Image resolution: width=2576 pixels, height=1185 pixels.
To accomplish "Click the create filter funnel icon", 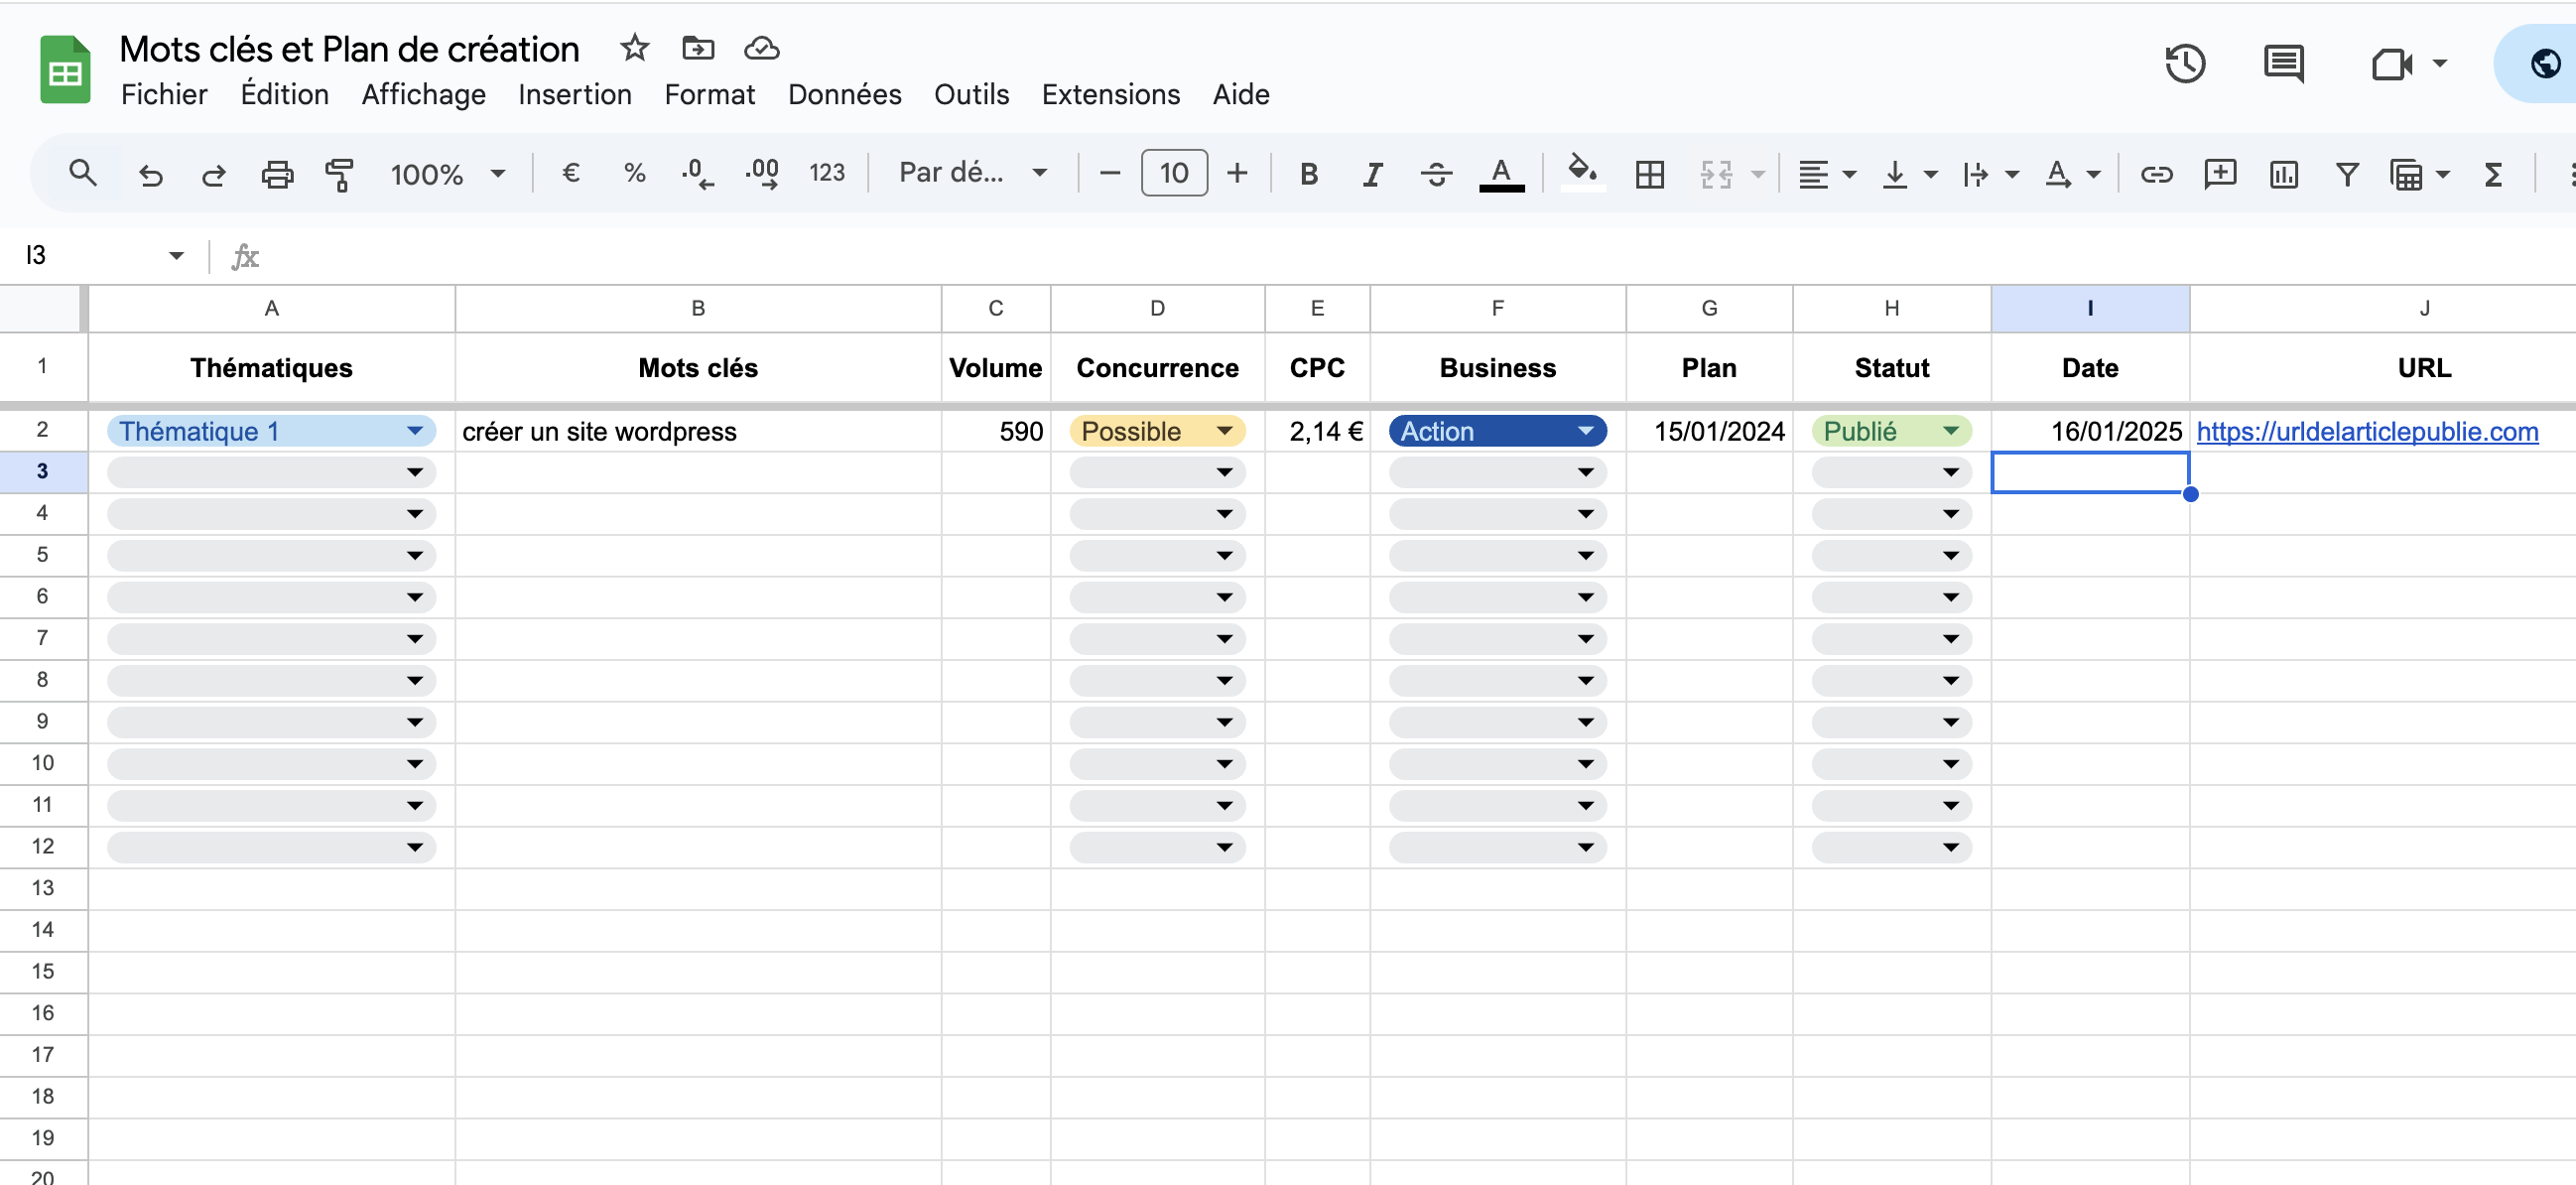I will coord(2346,174).
